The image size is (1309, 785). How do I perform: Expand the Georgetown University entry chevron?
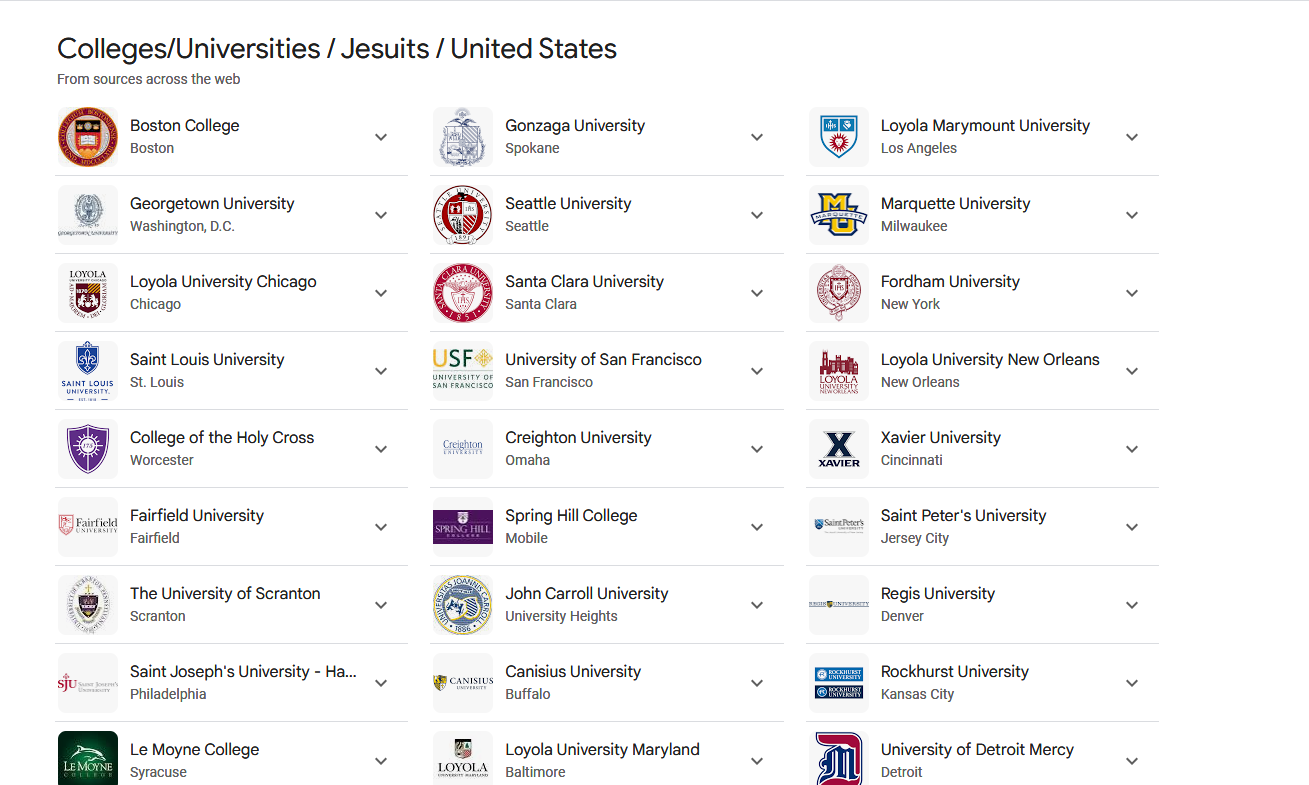pyautogui.click(x=381, y=215)
